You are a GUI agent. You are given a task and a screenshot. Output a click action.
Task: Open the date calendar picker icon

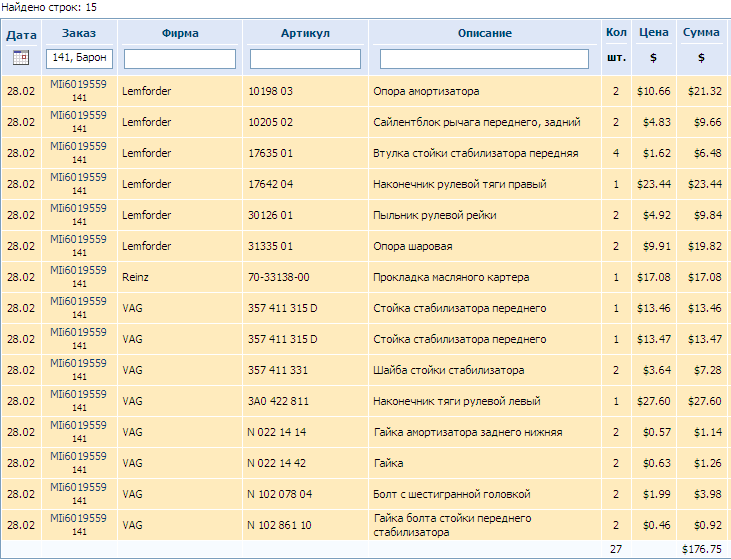click(x=21, y=58)
